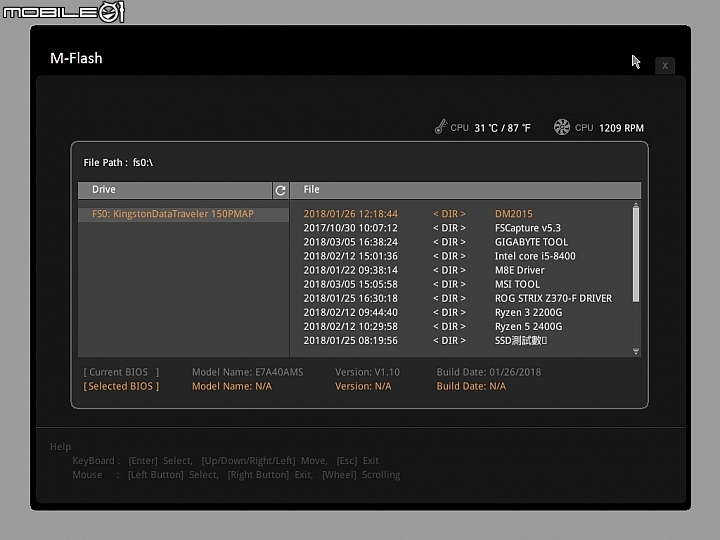Click date 2018/01/26 12:18:44
The image size is (720, 540).
[x=350, y=214]
